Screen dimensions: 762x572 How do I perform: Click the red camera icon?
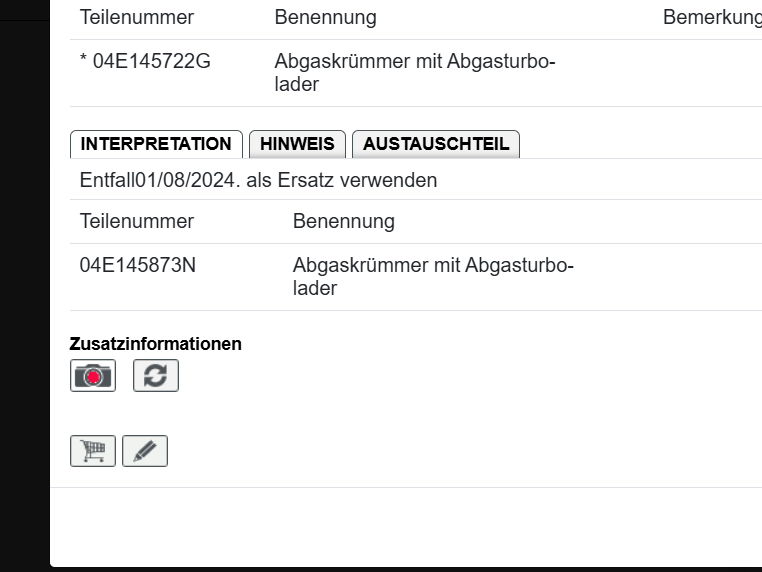93,376
